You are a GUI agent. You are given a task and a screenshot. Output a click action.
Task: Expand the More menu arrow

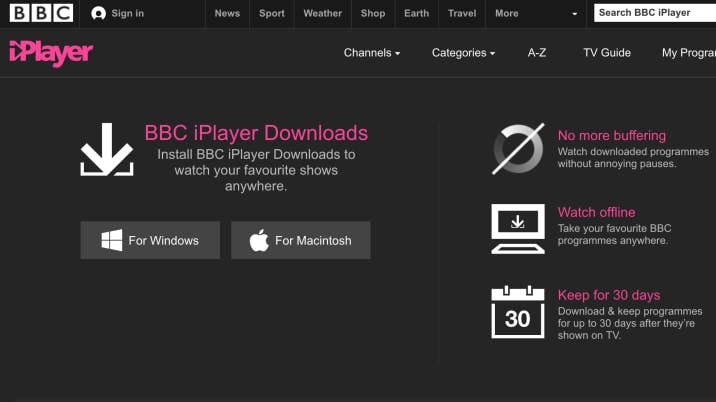(574, 14)
